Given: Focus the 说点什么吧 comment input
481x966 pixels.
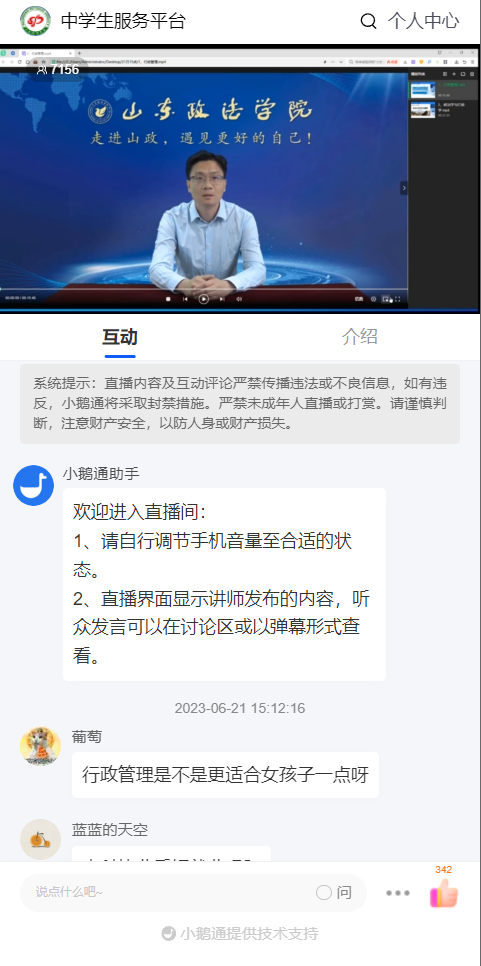Looking at the screenshot, I should [x=166, y=893].
